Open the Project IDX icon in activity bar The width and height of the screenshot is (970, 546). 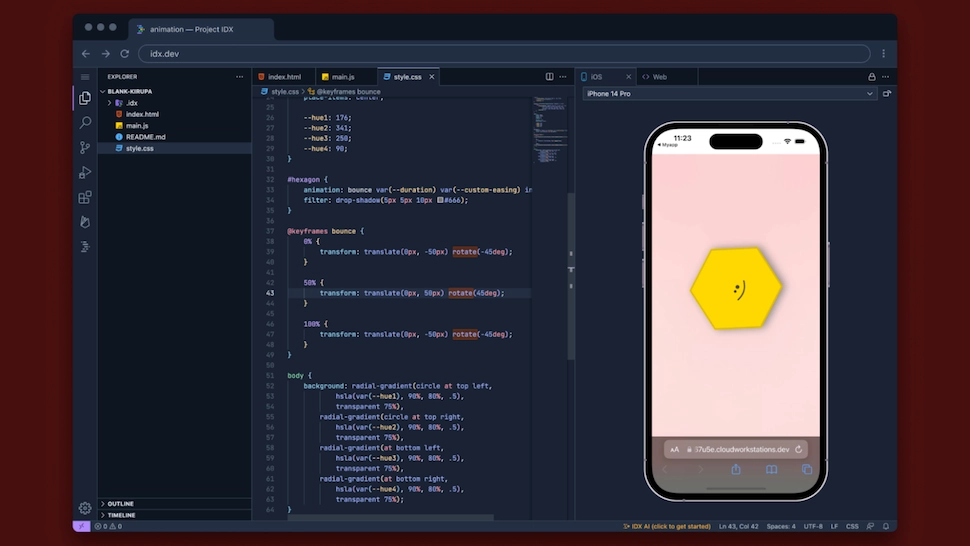point(85,247)
